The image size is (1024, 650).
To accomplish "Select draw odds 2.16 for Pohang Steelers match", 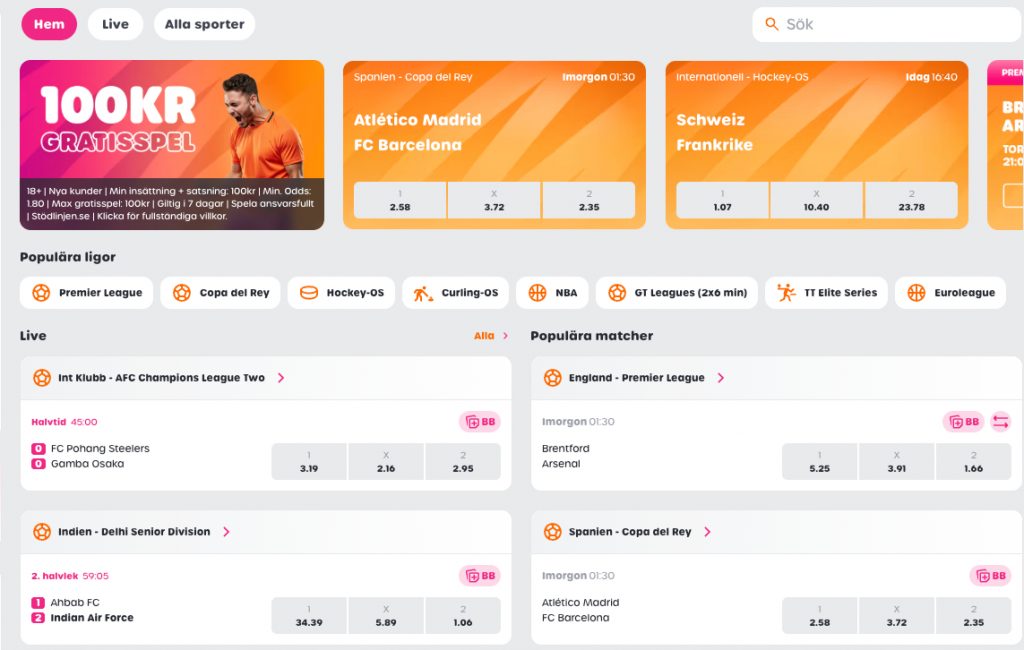I will (x=386, y=461).
